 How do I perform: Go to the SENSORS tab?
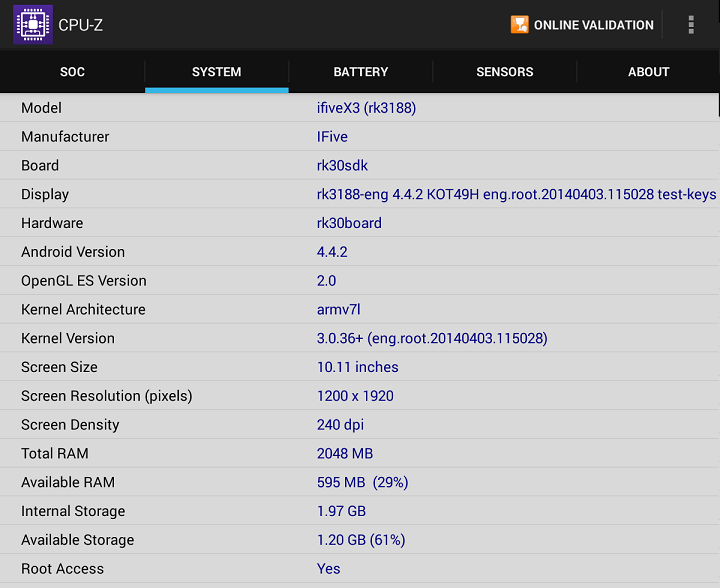[x=505, y=72]
